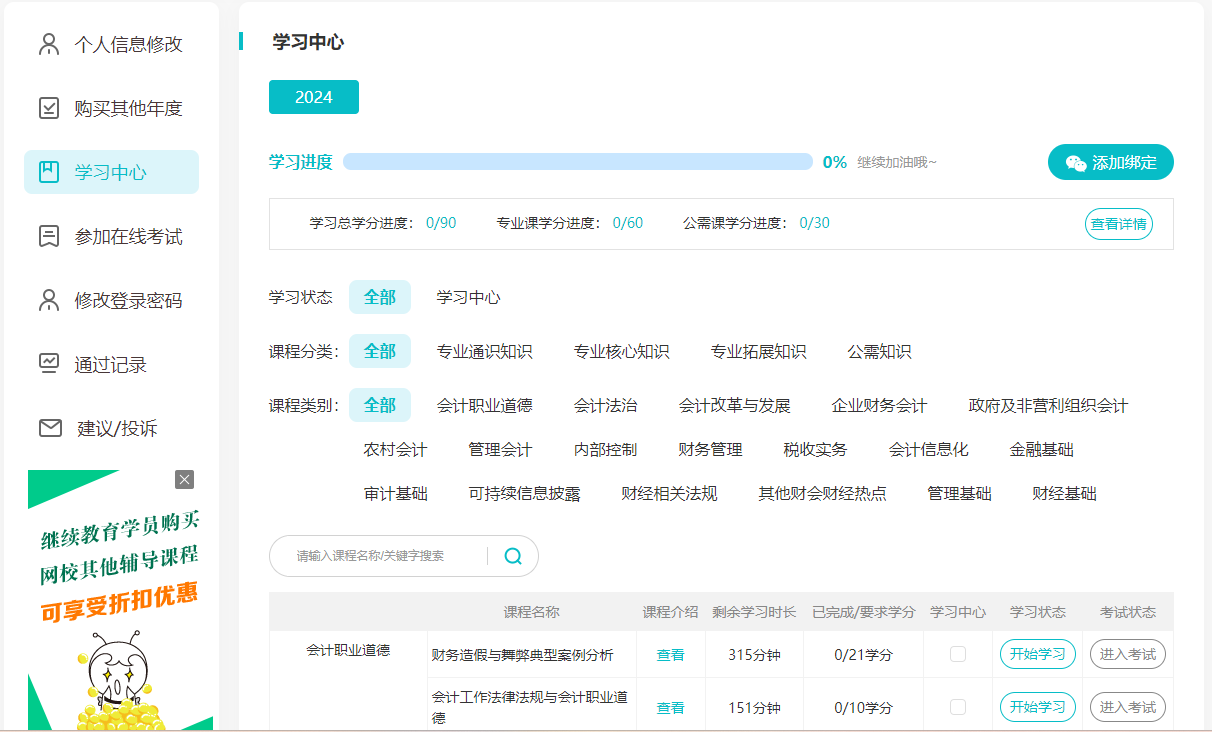Select the 购买其他年度 sidebar icon
1212x732 pixels.
click(48, 108)
